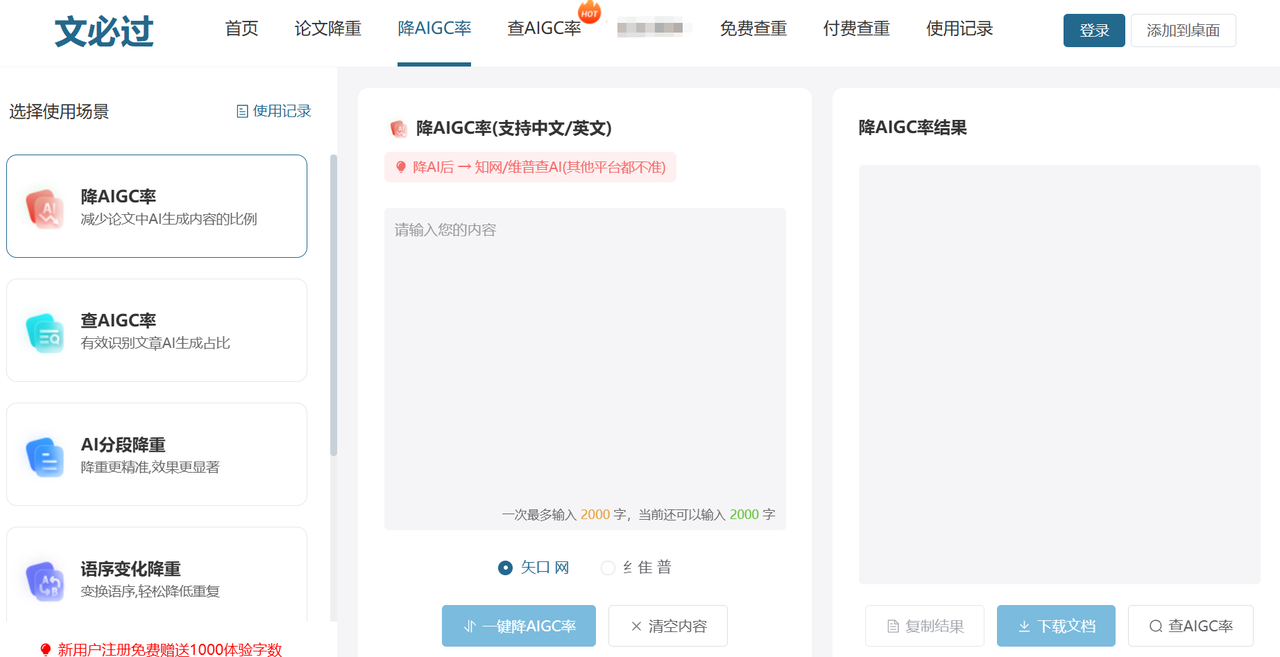
Task: Click the document icon beside sidebar 使用记录
Action: (242, 111)
